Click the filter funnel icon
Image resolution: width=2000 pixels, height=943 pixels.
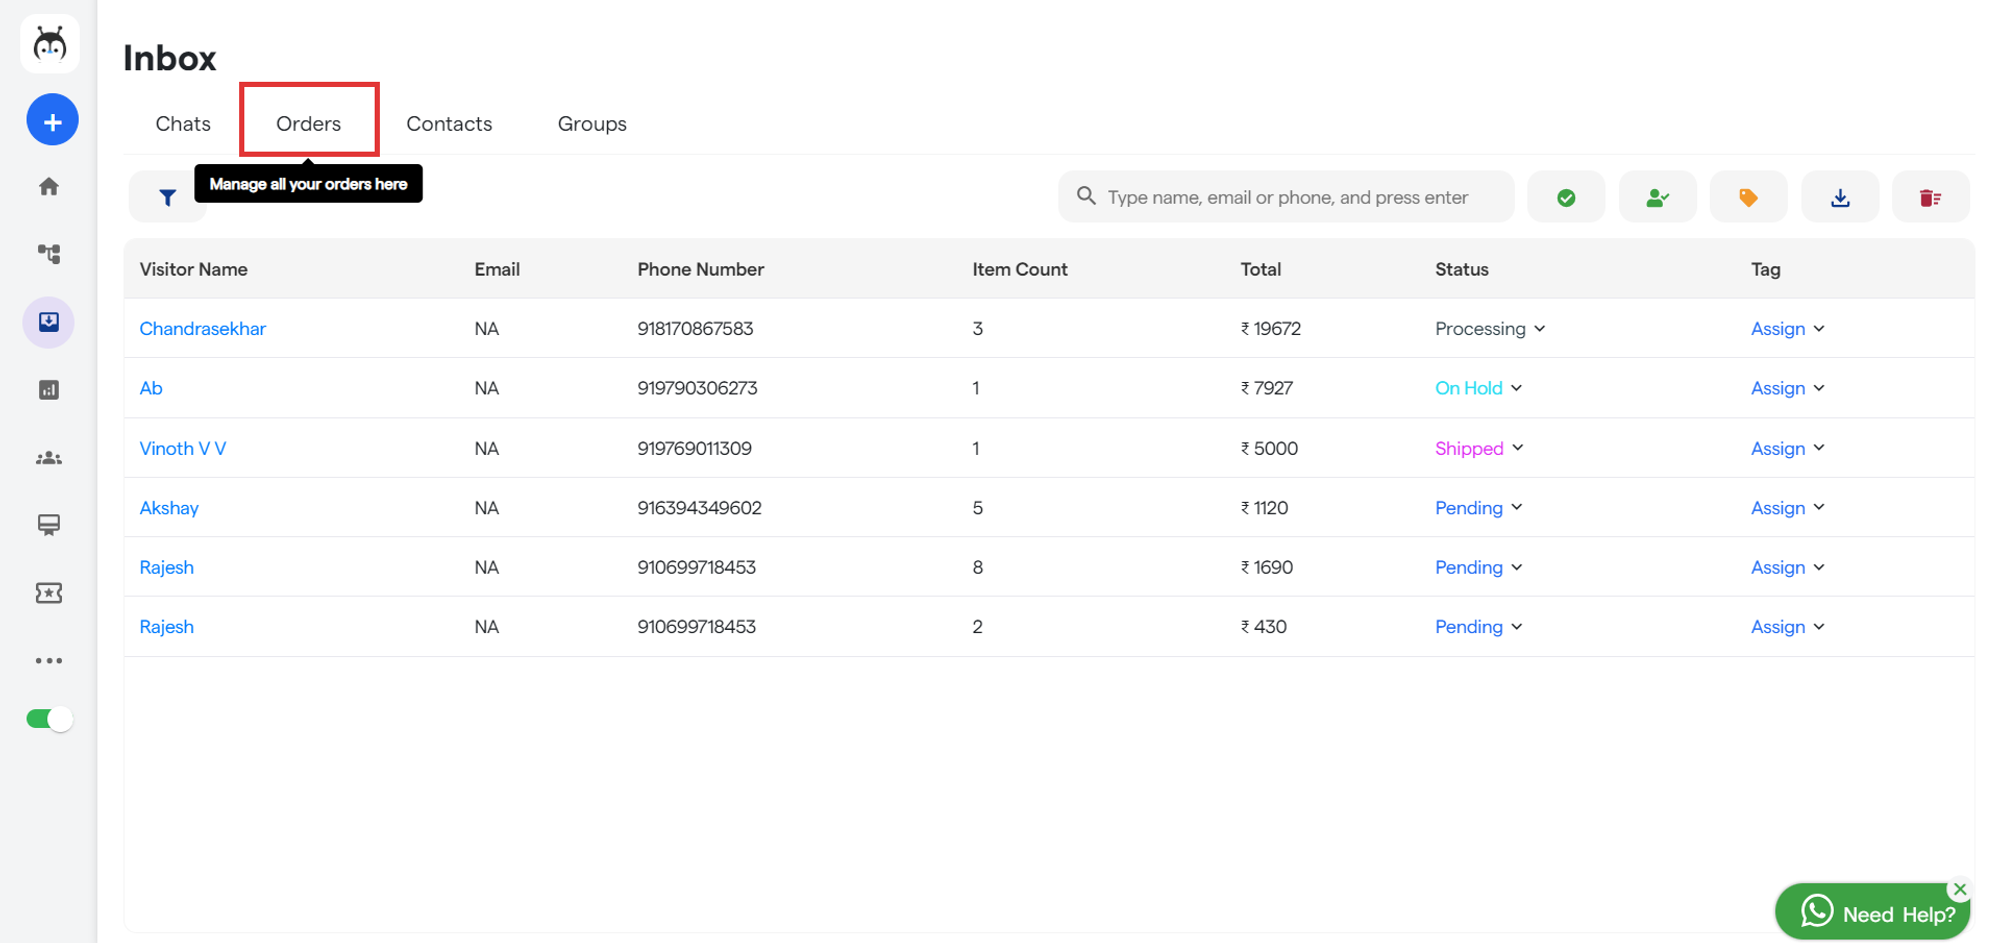click(167, 198)
